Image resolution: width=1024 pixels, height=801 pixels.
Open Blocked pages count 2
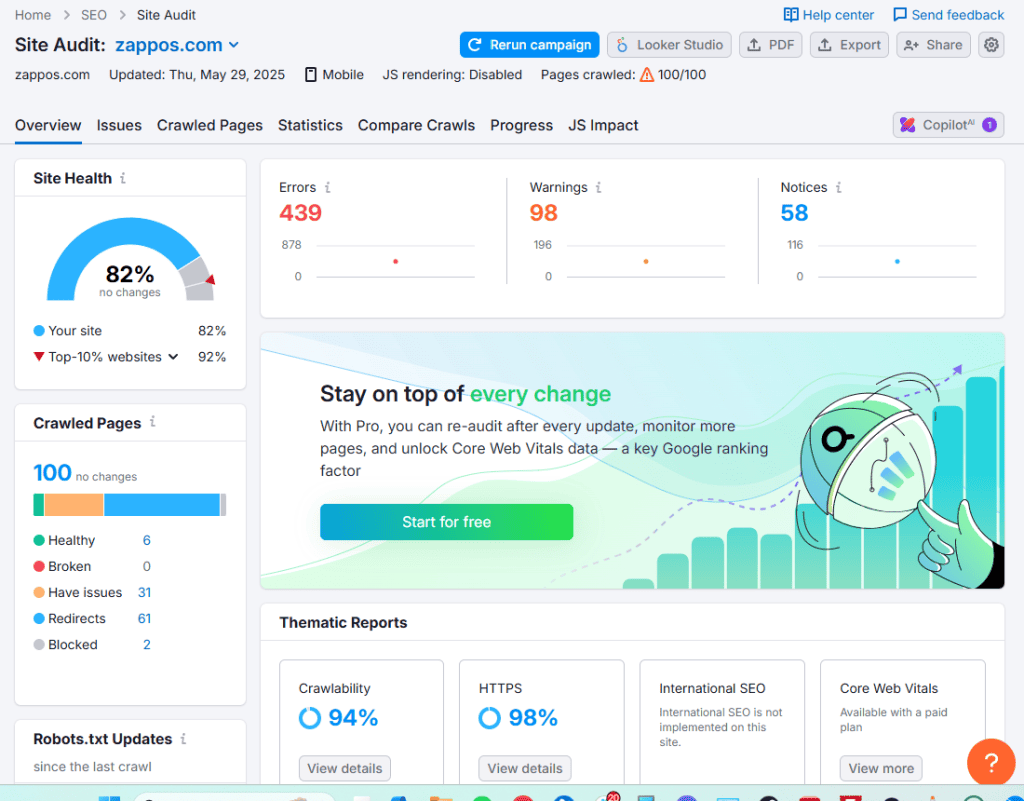click(x=146, y=645)
